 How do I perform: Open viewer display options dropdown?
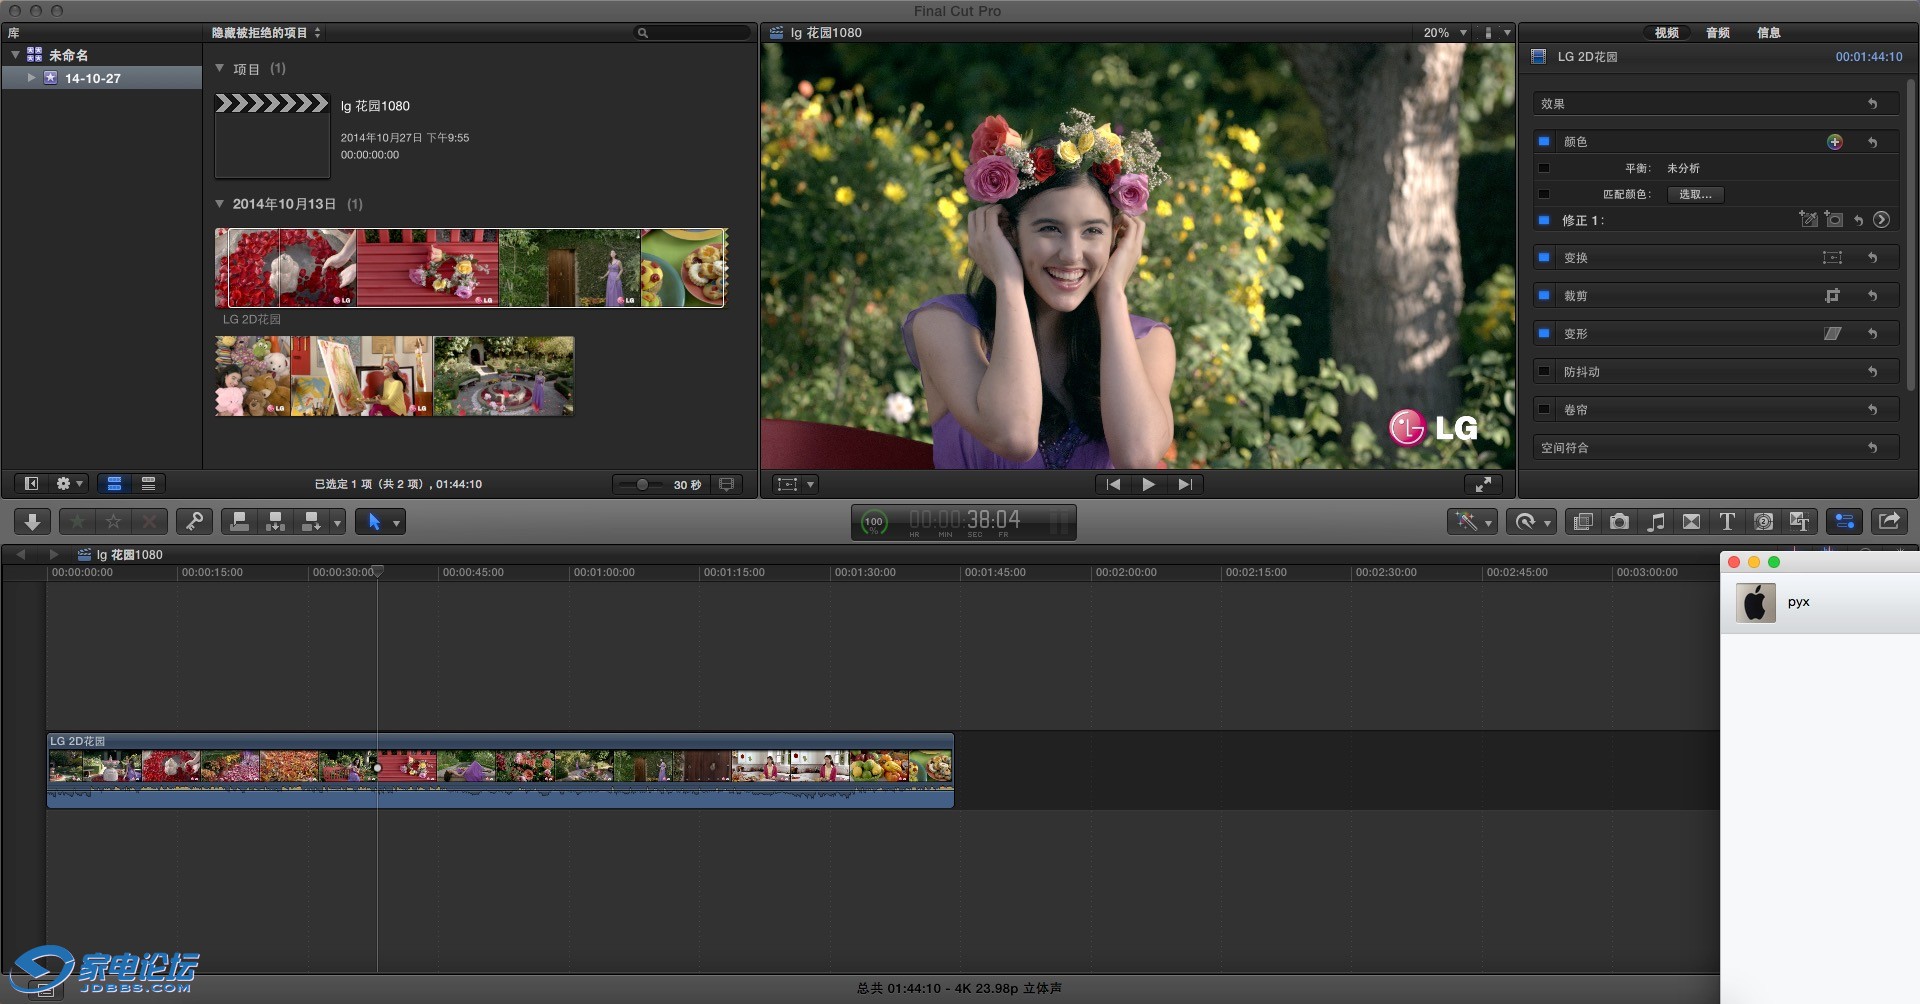point(1497,33)
